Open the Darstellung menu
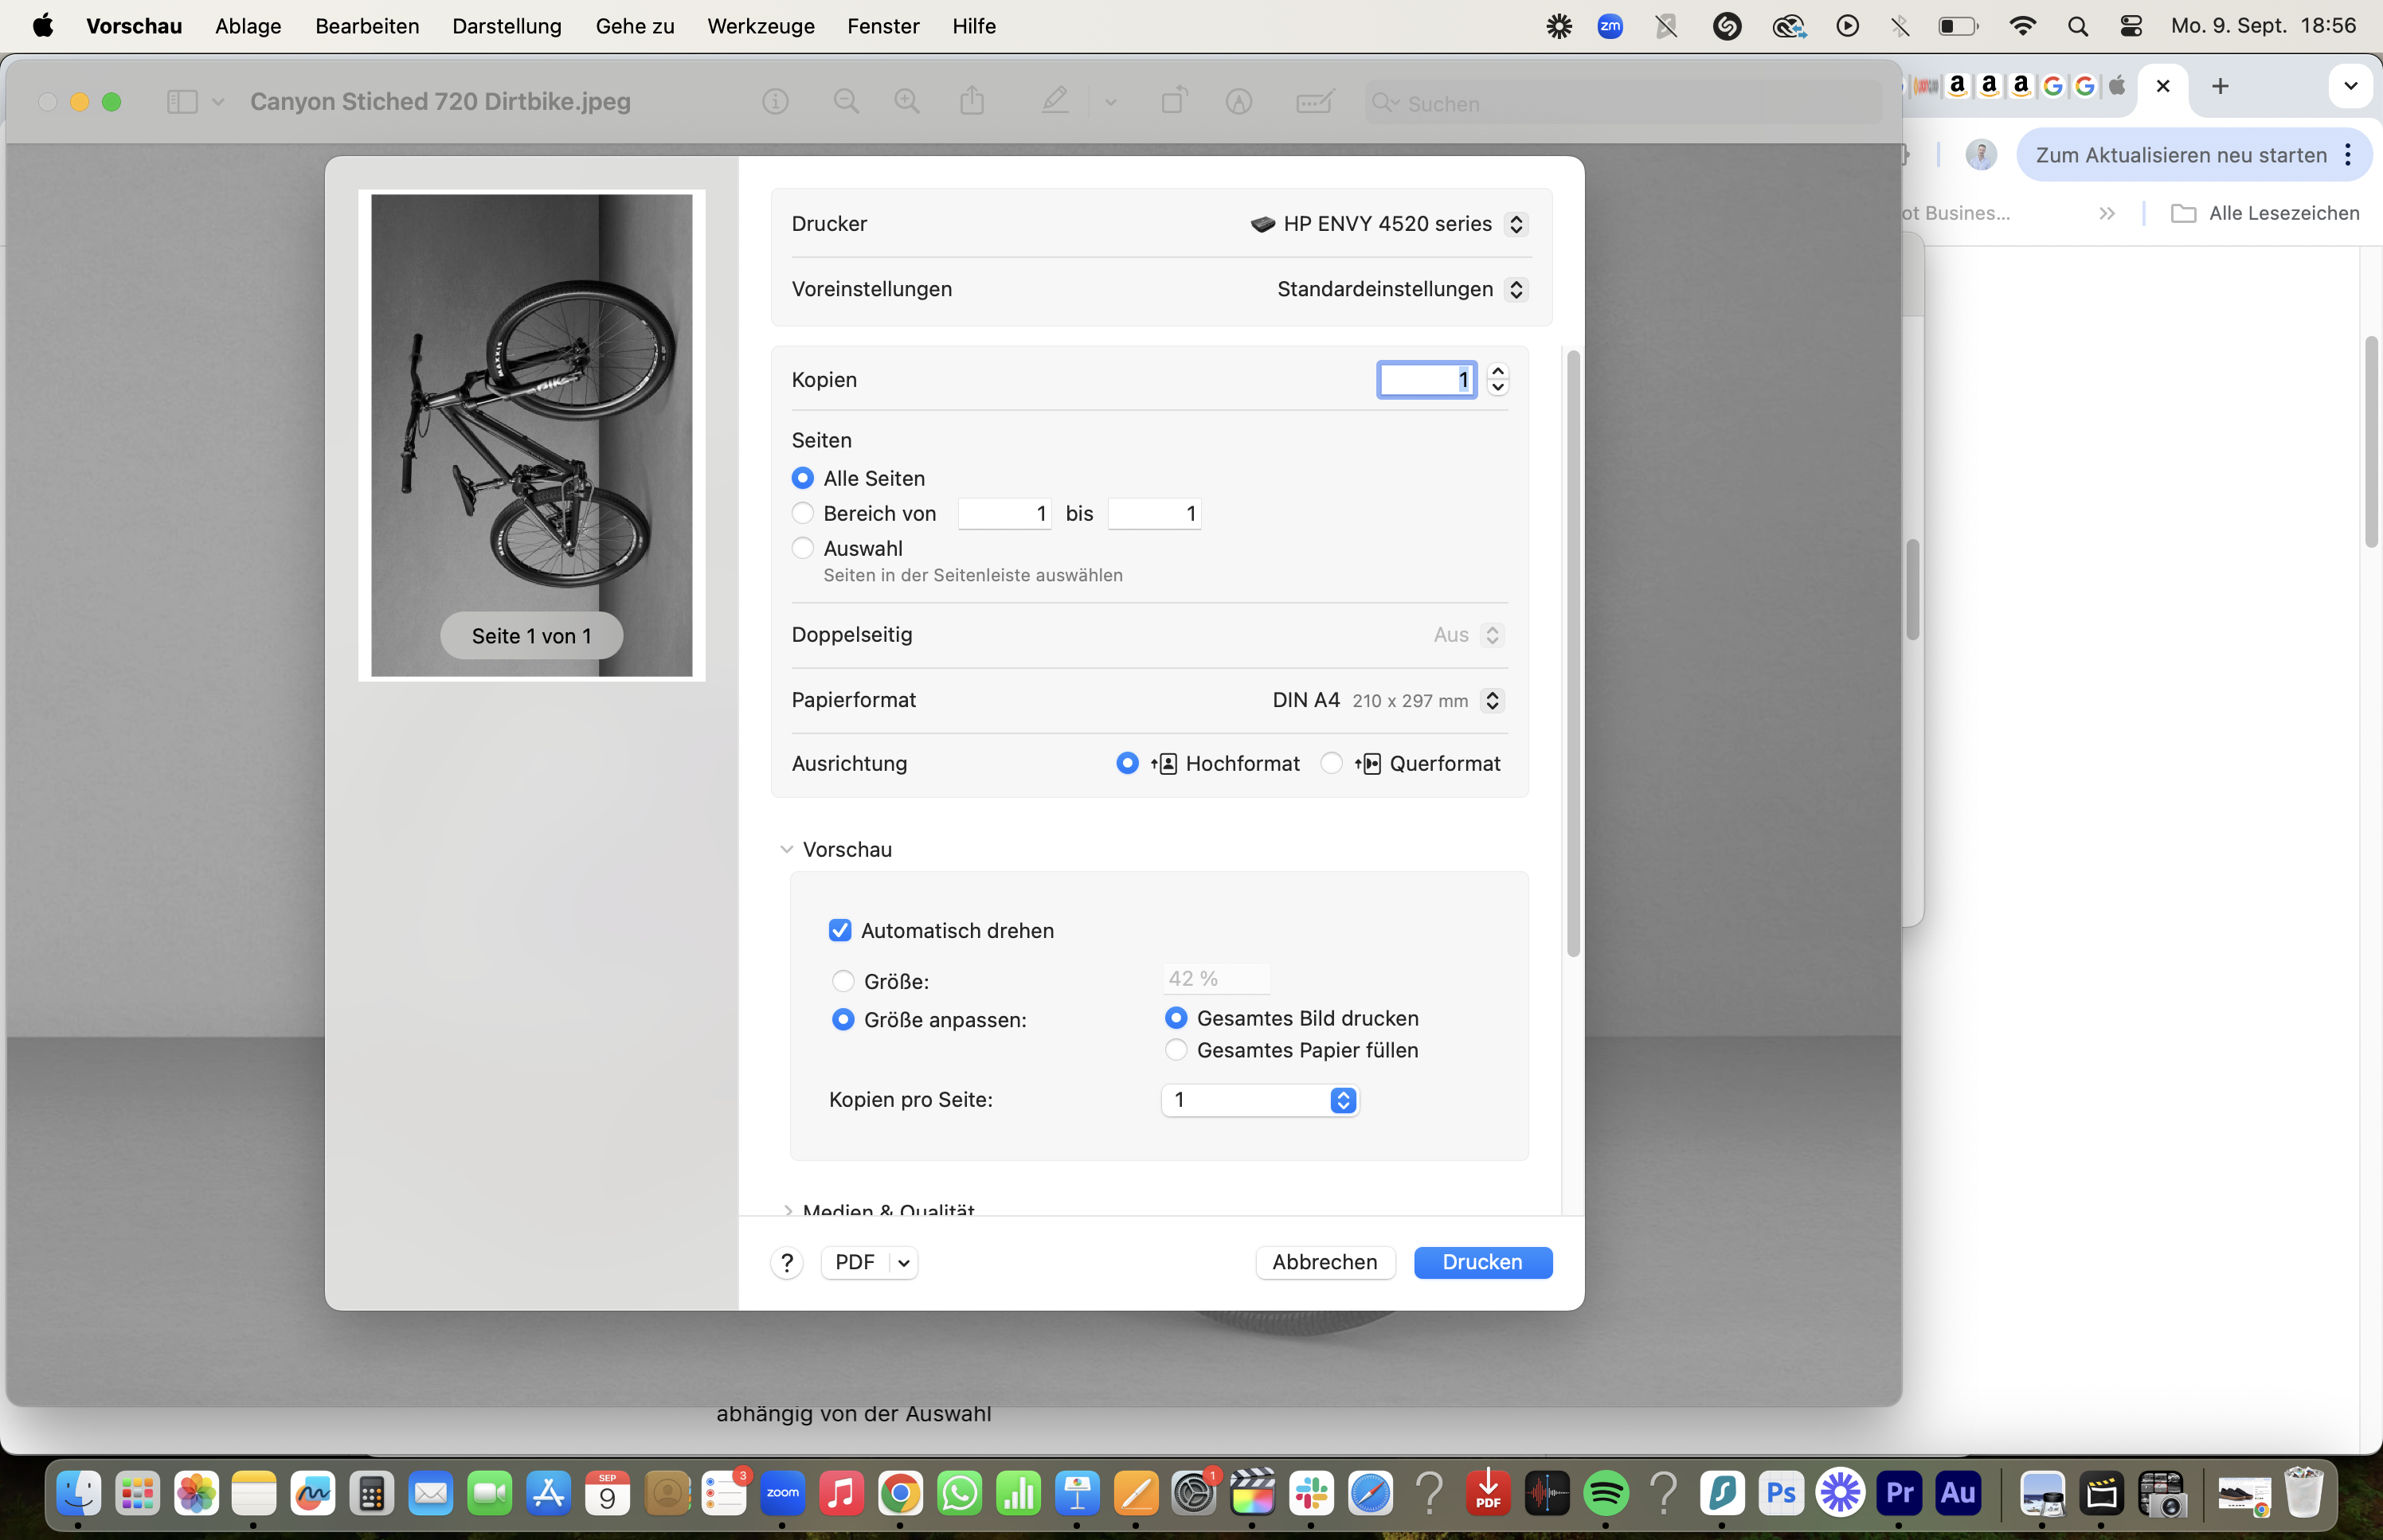The height and width of the screenshot is (1540, 2383). (x=506, y=26)
